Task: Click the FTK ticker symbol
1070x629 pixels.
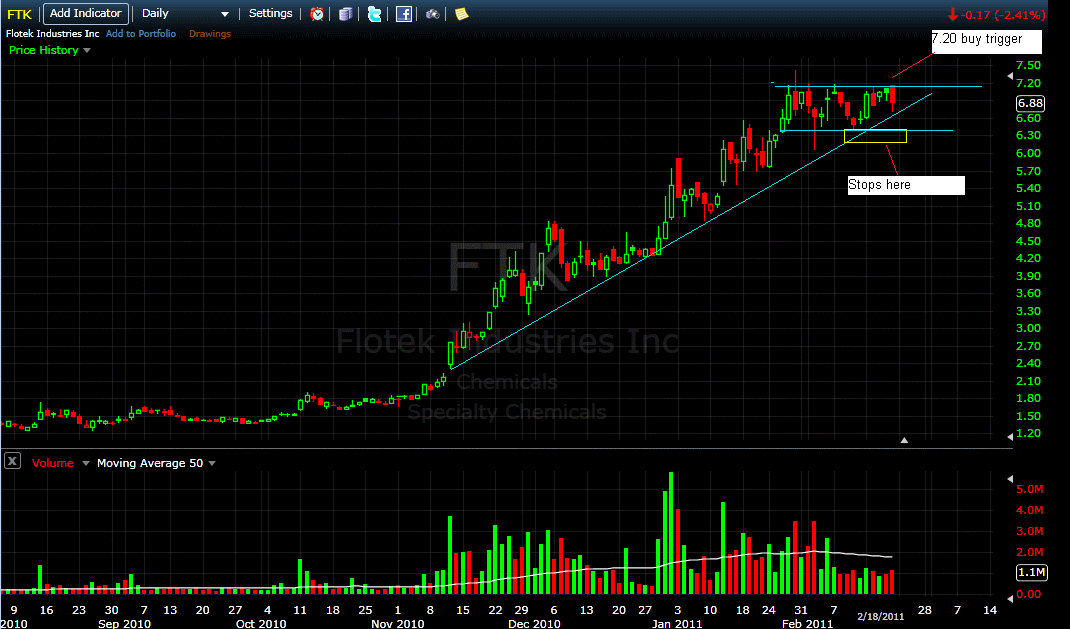Action: click(19, 14)
